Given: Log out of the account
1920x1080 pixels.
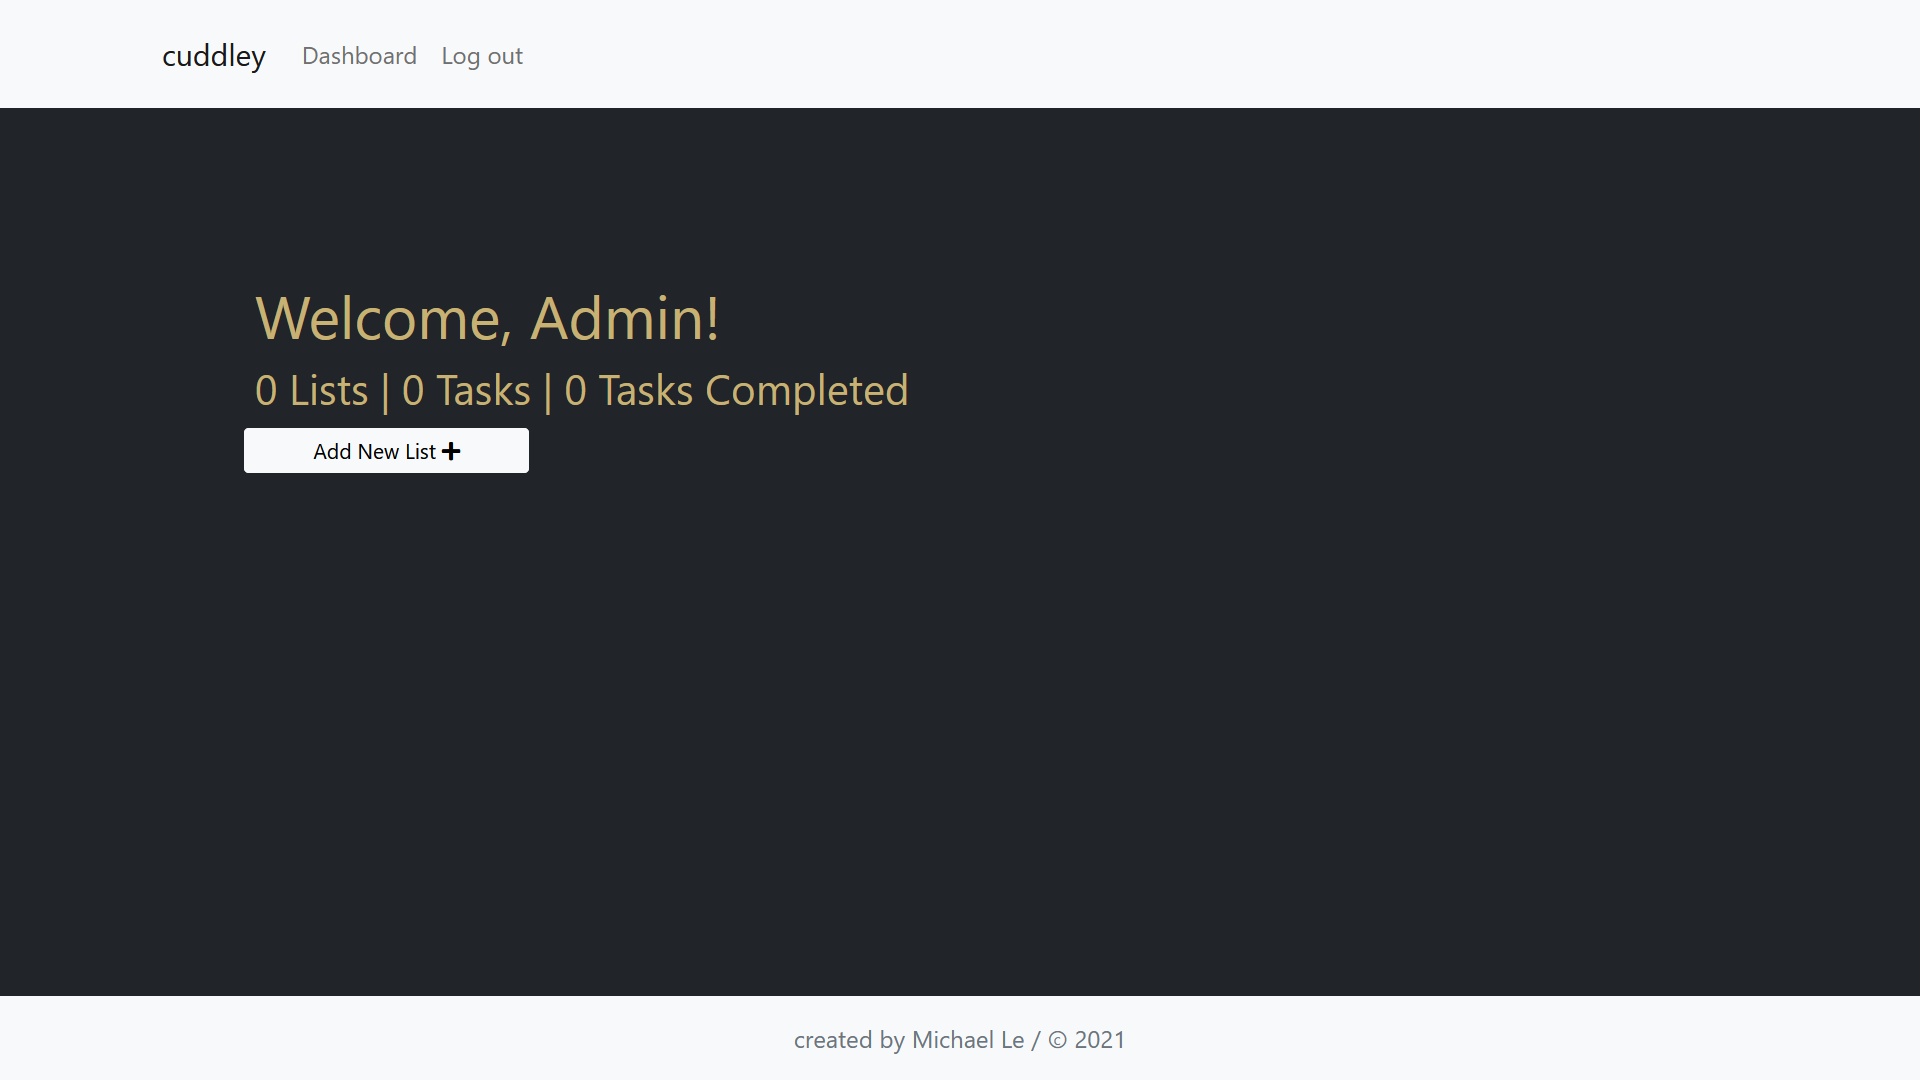Looking at the screenshot, I should [482, 56].
